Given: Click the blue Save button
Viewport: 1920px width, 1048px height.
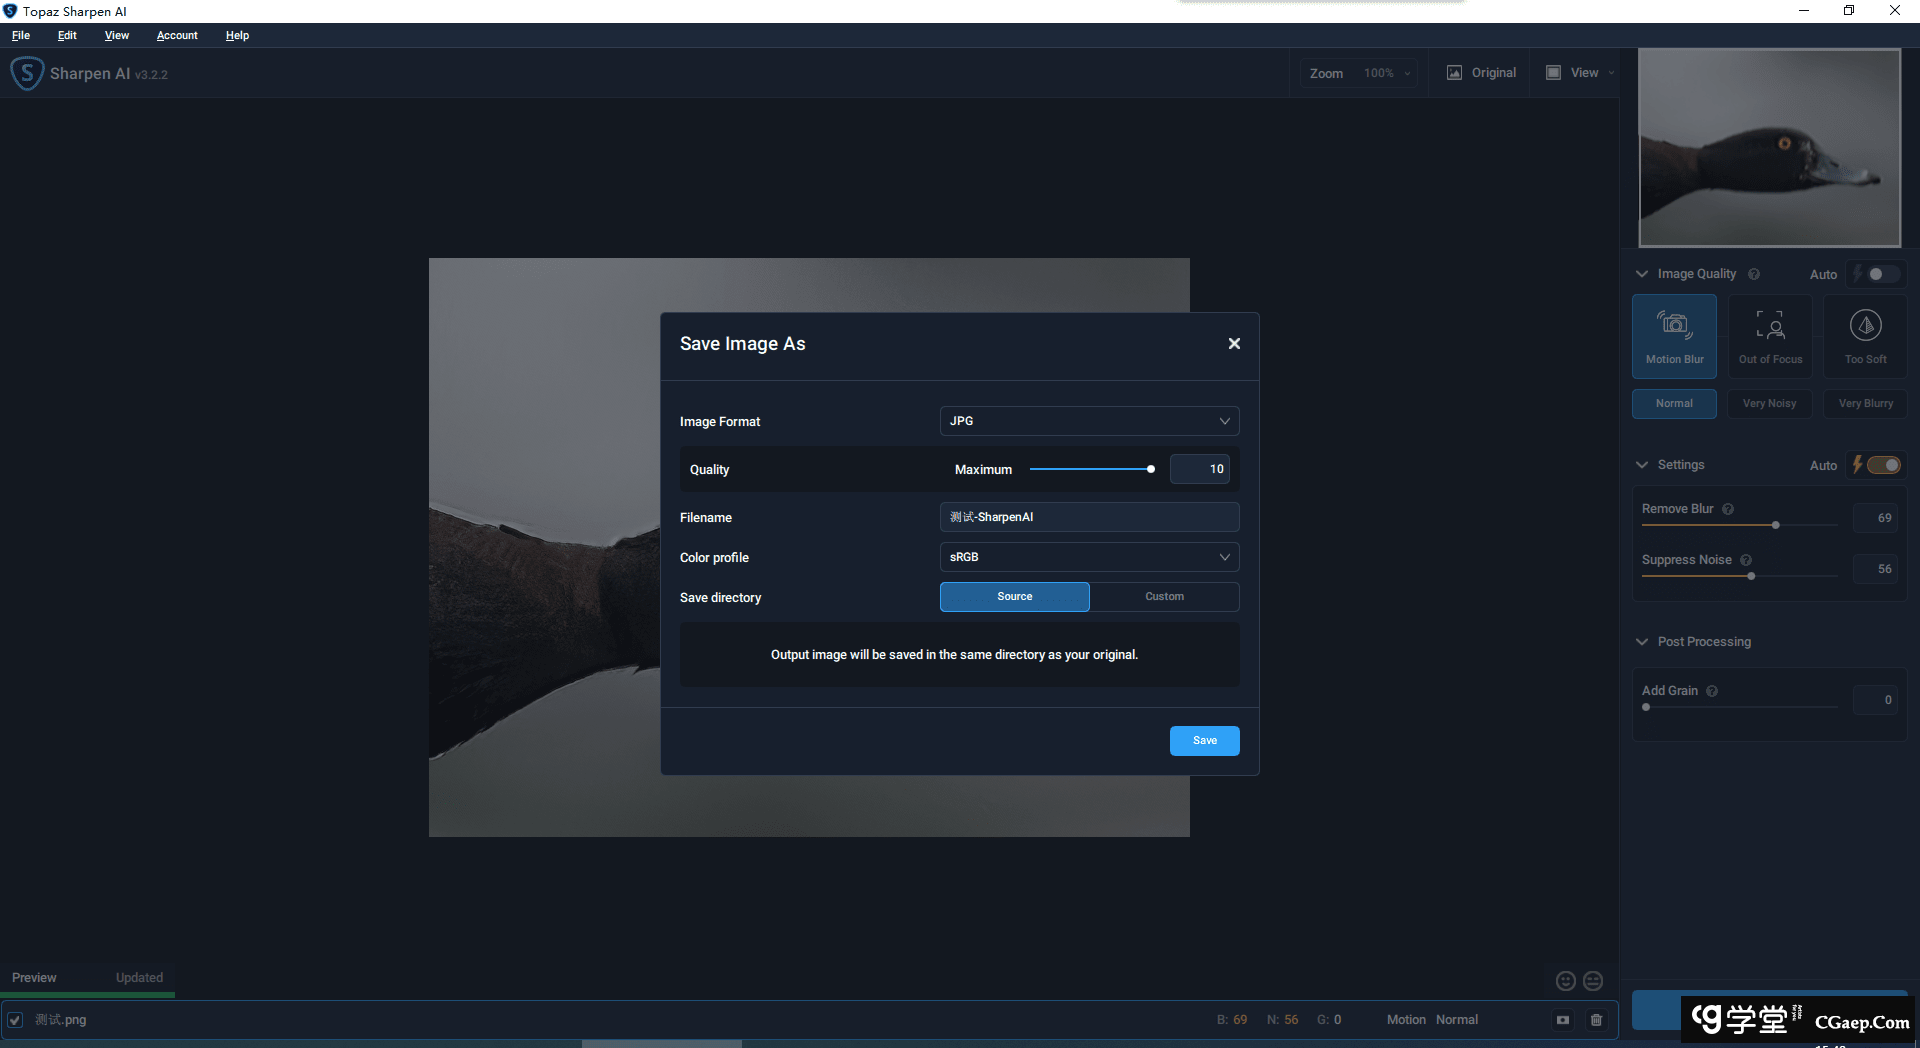Looking at the screenshot, I should (x=1204, y=741).
